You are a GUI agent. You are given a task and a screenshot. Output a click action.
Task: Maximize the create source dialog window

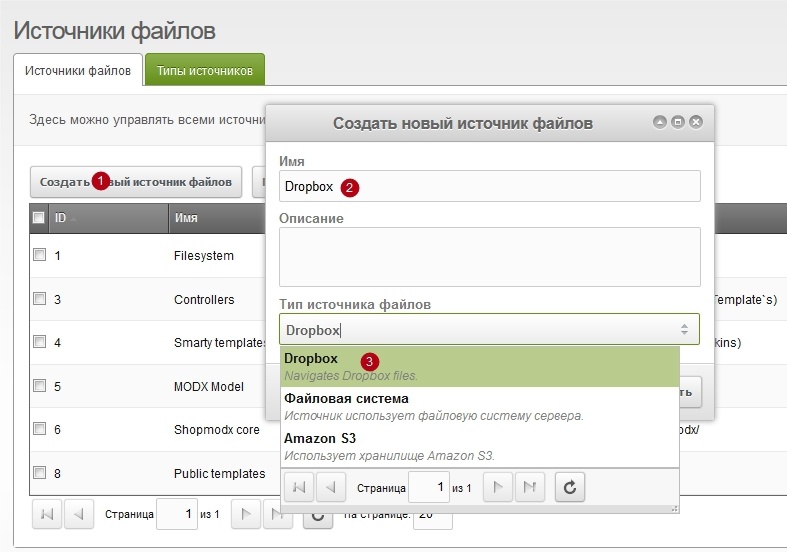(x=678, y=122)
